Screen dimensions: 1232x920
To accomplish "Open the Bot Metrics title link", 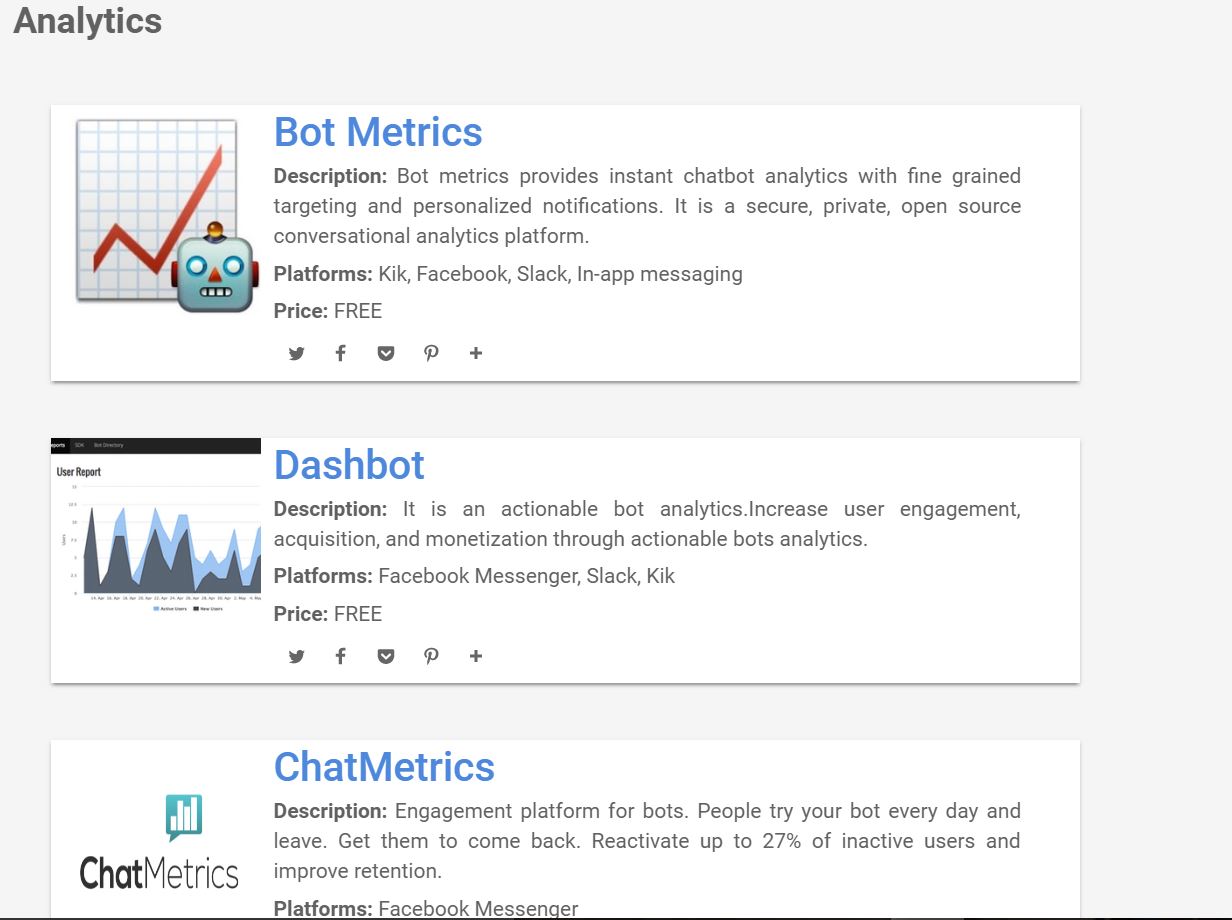I will pos(378,132).
